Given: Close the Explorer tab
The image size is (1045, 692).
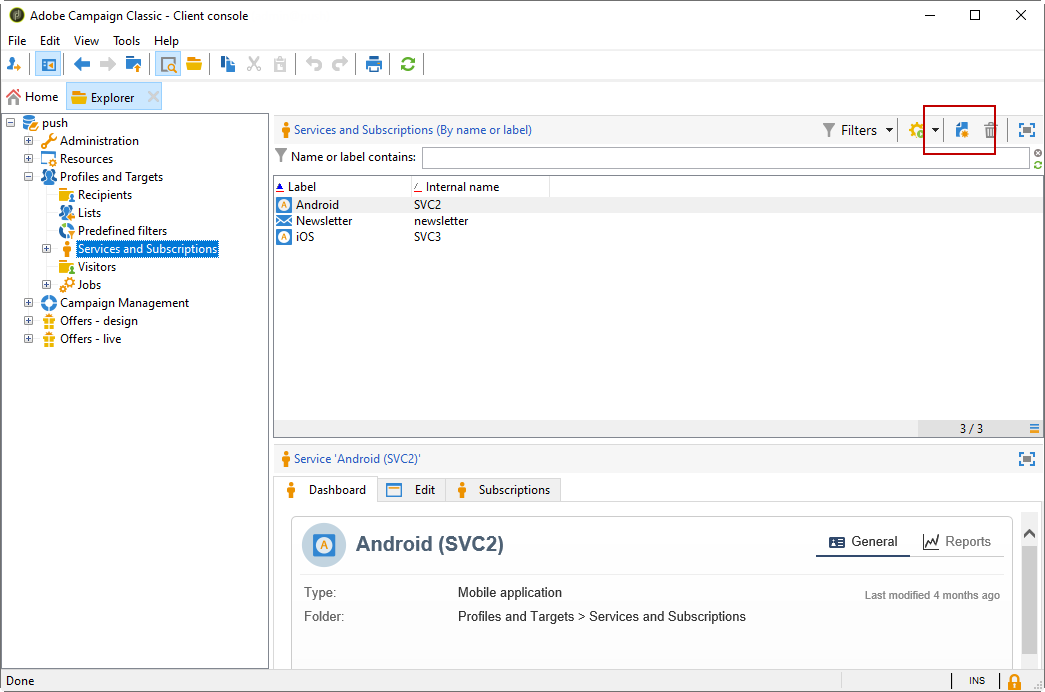Looking at the screenshot, I should coord(153,97).
